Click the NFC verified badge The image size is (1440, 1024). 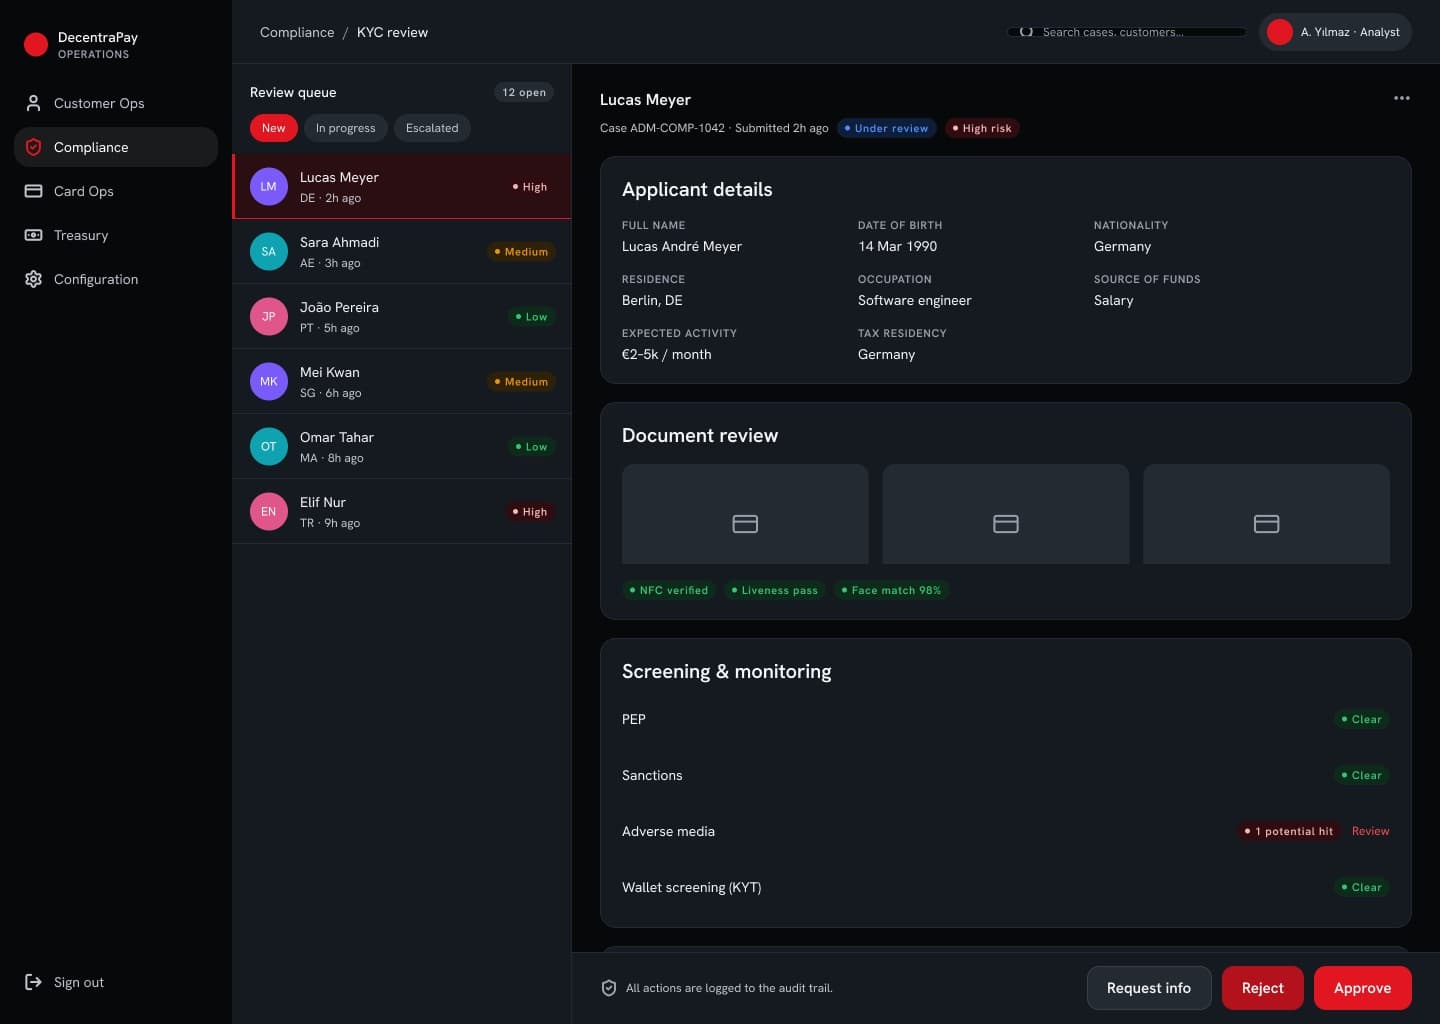pyautogui.click(x=669, y=590)
